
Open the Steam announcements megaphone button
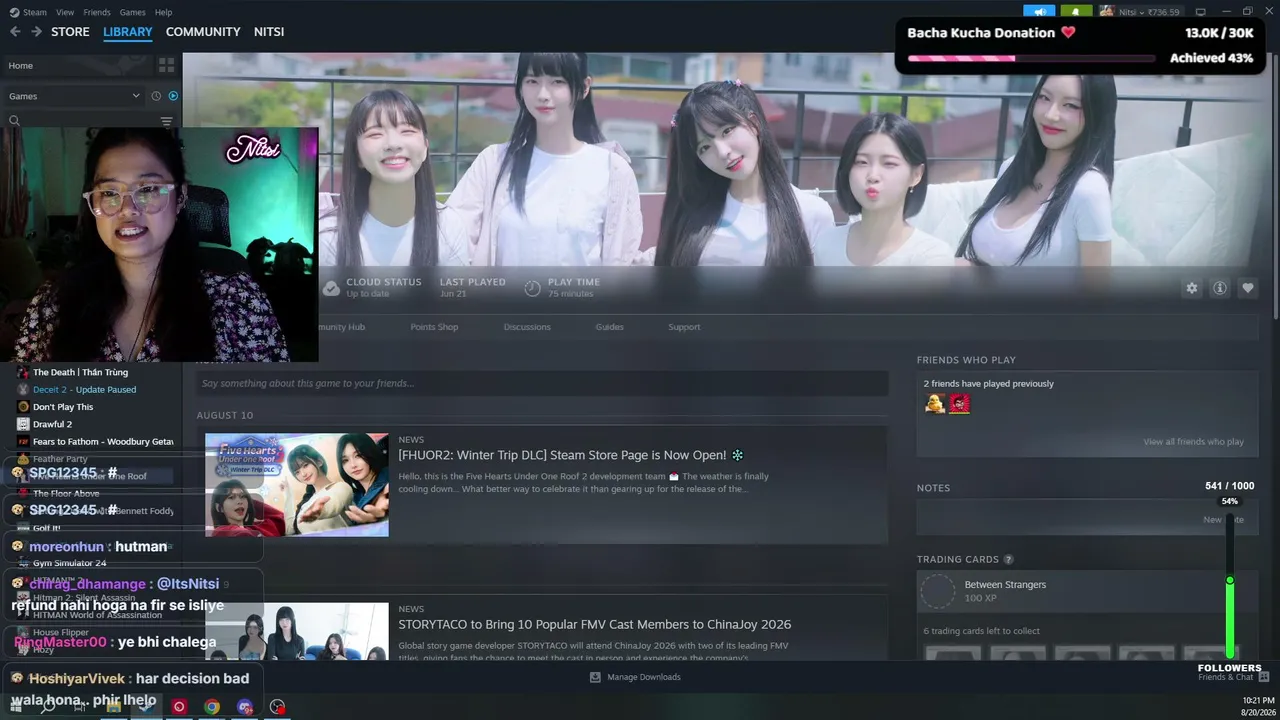(1039, 12)
